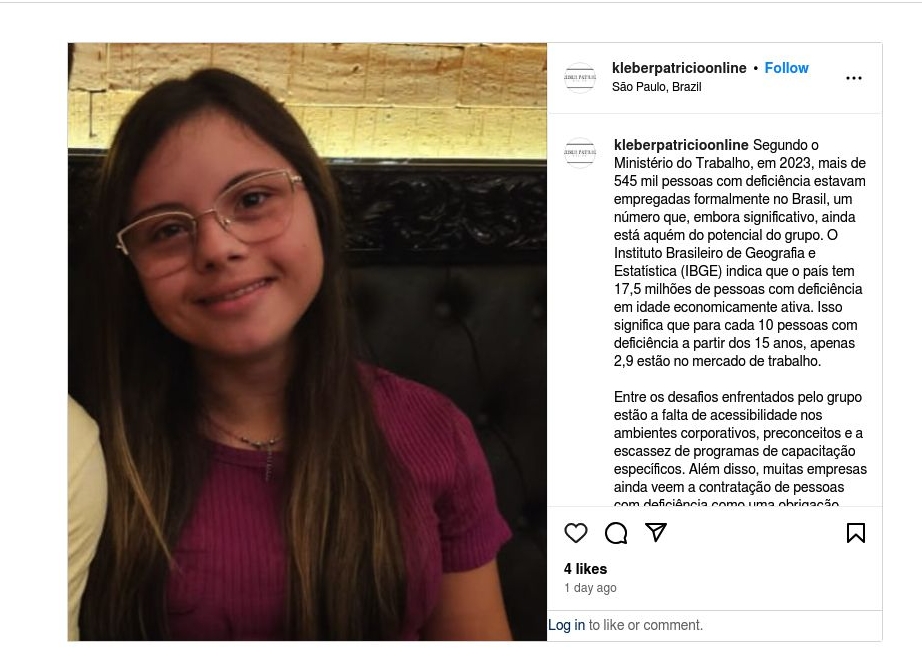The image size is (922, 656).
Task: Open kleberpatricioonline username in caption
Action: click(681, 145)
